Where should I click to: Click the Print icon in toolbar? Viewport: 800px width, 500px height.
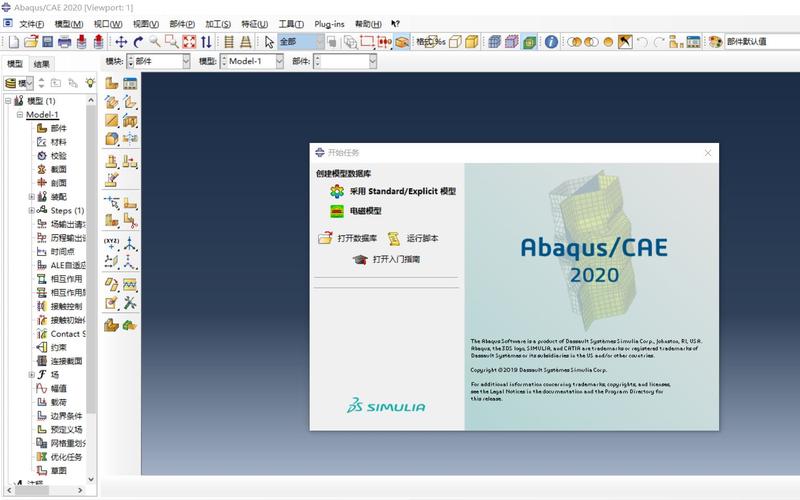click(x=64, y=42)
